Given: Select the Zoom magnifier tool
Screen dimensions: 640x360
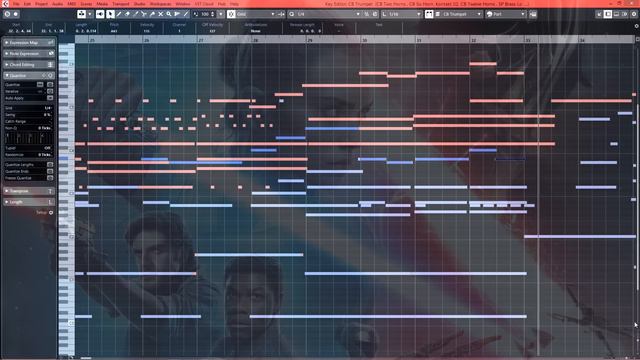Looking at the screenshot, I should [169, 14].
